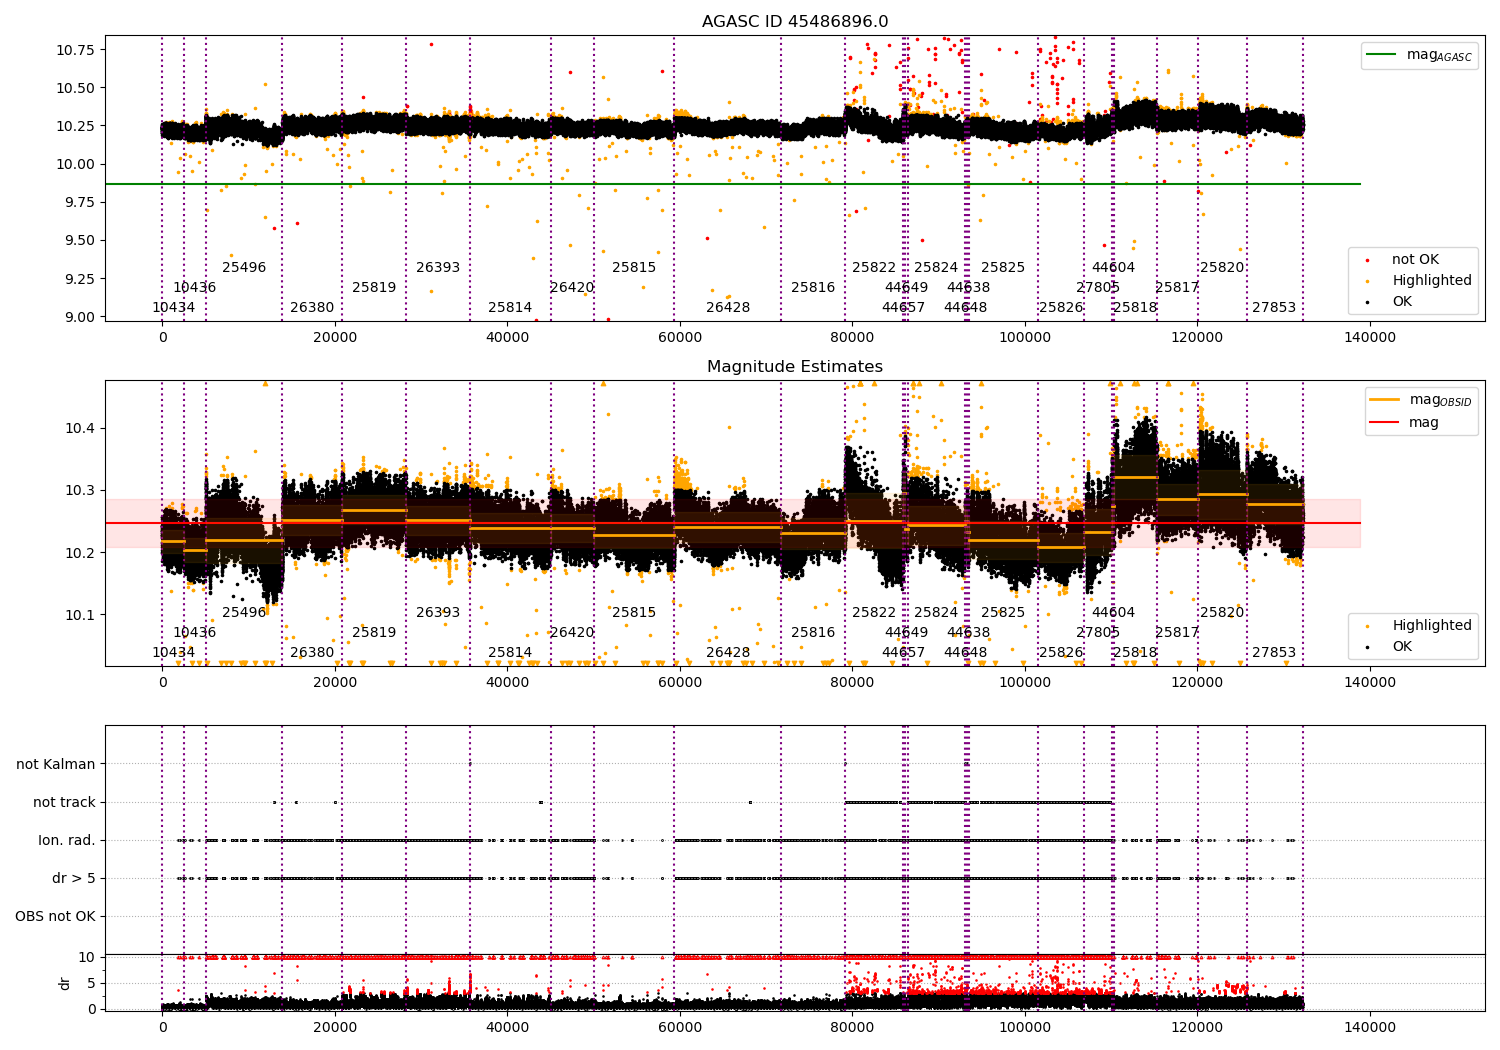
Task: Click obsid label '25814' in the middle plot
Action: pos(510,652)
